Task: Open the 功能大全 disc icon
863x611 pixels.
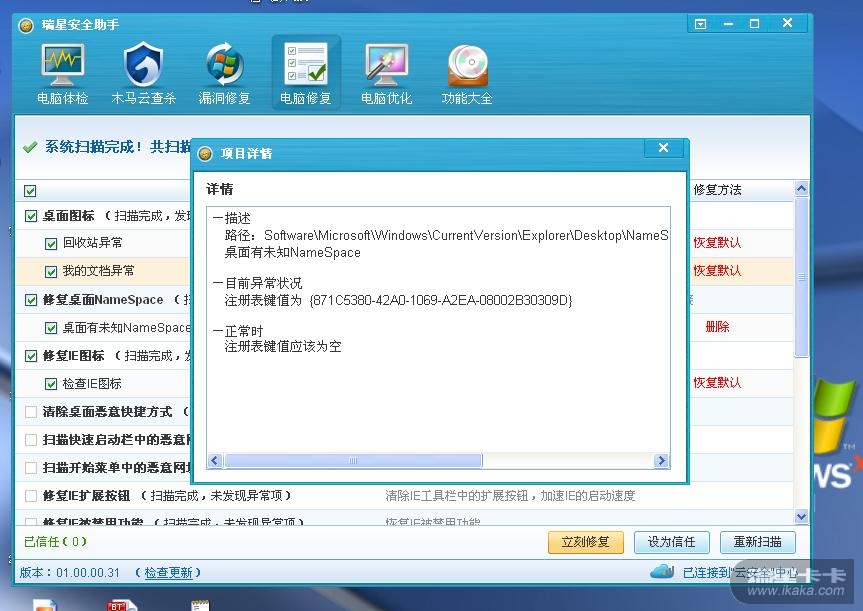Action: pos(467,73)
